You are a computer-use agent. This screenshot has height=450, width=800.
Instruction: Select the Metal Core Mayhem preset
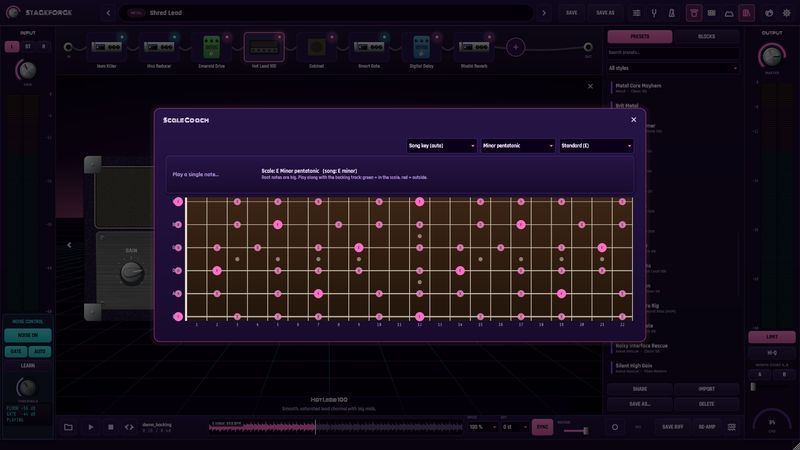673,88
